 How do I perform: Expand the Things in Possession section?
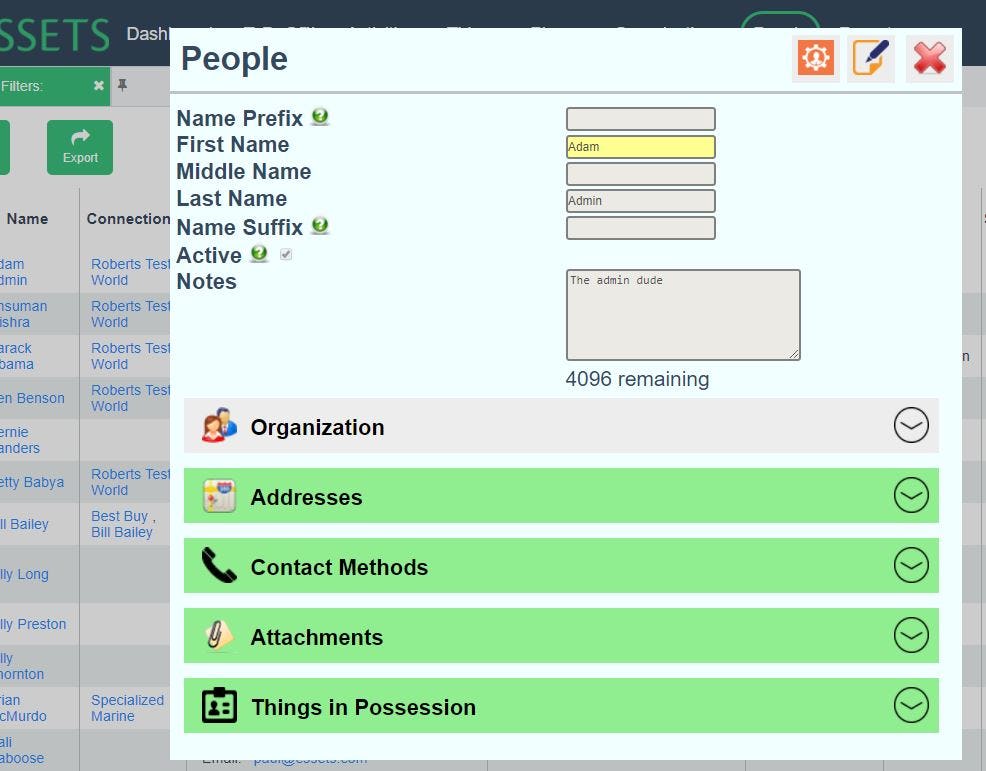[x=910, y=705]
